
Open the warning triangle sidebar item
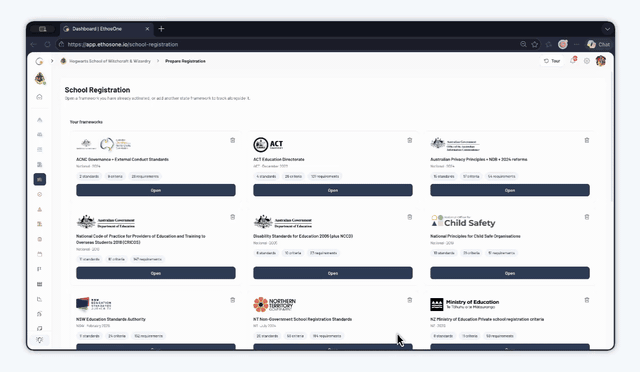[x=40, y=209]
